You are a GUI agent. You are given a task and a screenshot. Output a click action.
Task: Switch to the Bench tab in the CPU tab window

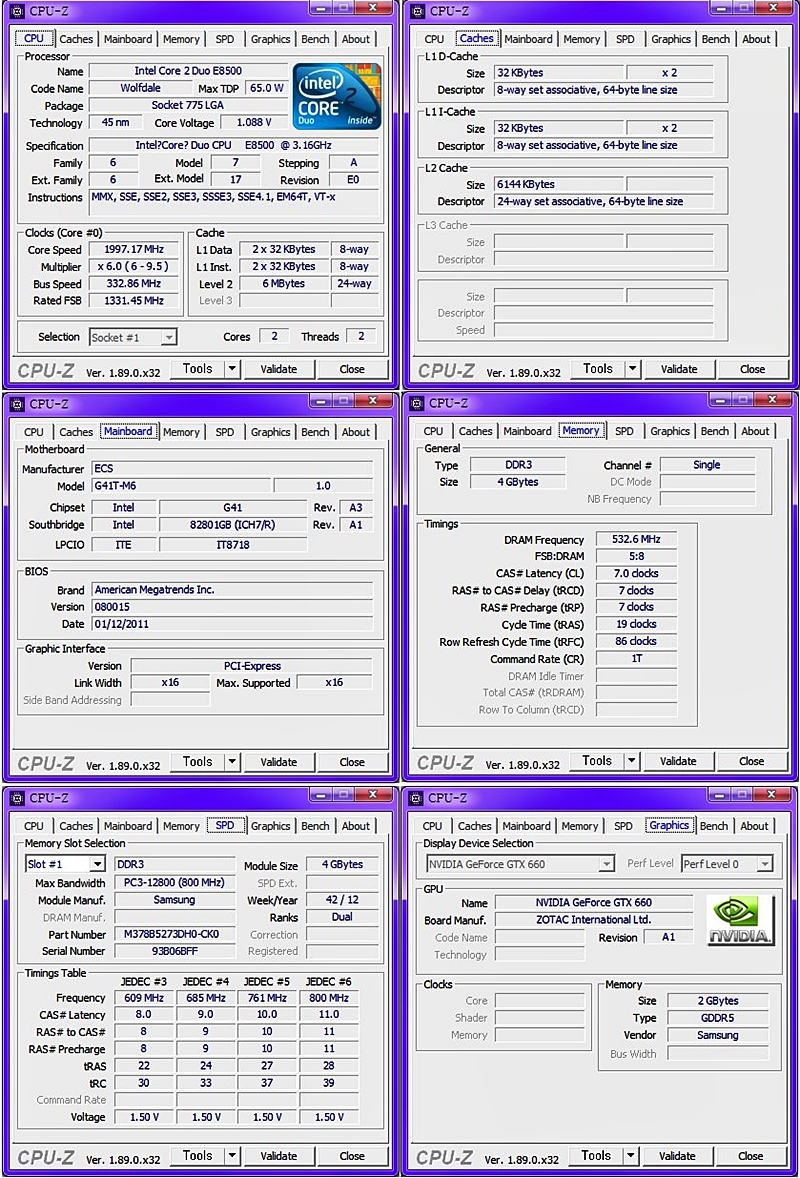coord(315,39)
